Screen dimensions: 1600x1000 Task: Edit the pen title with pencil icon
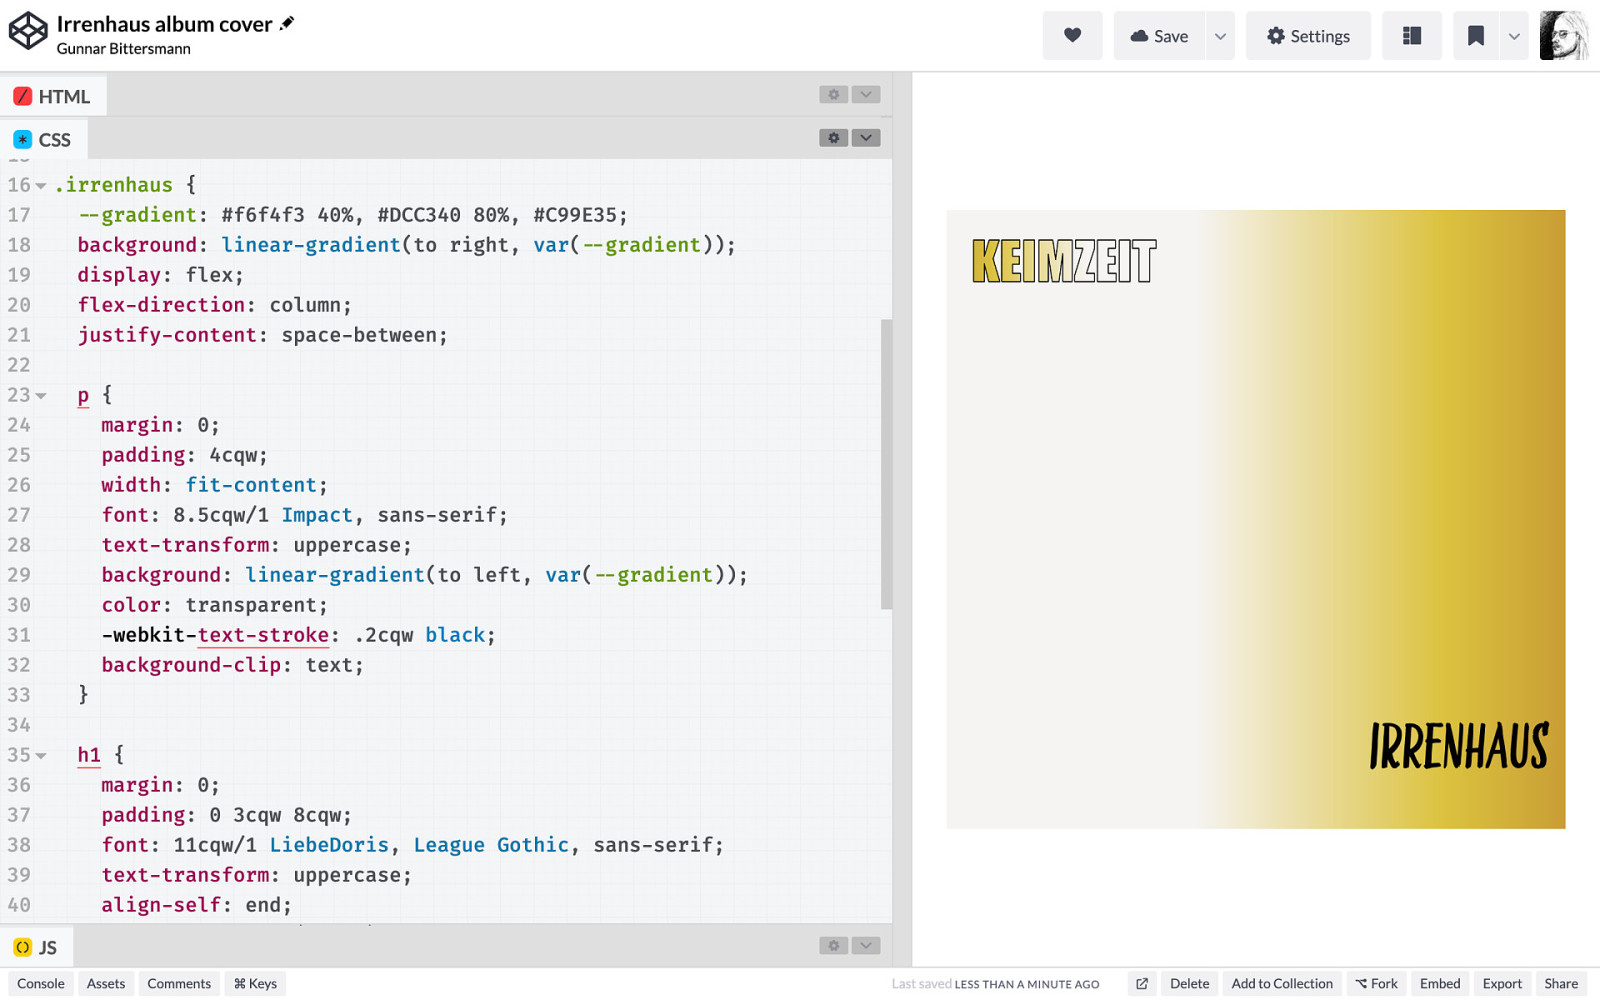click(x=288, y=23)
